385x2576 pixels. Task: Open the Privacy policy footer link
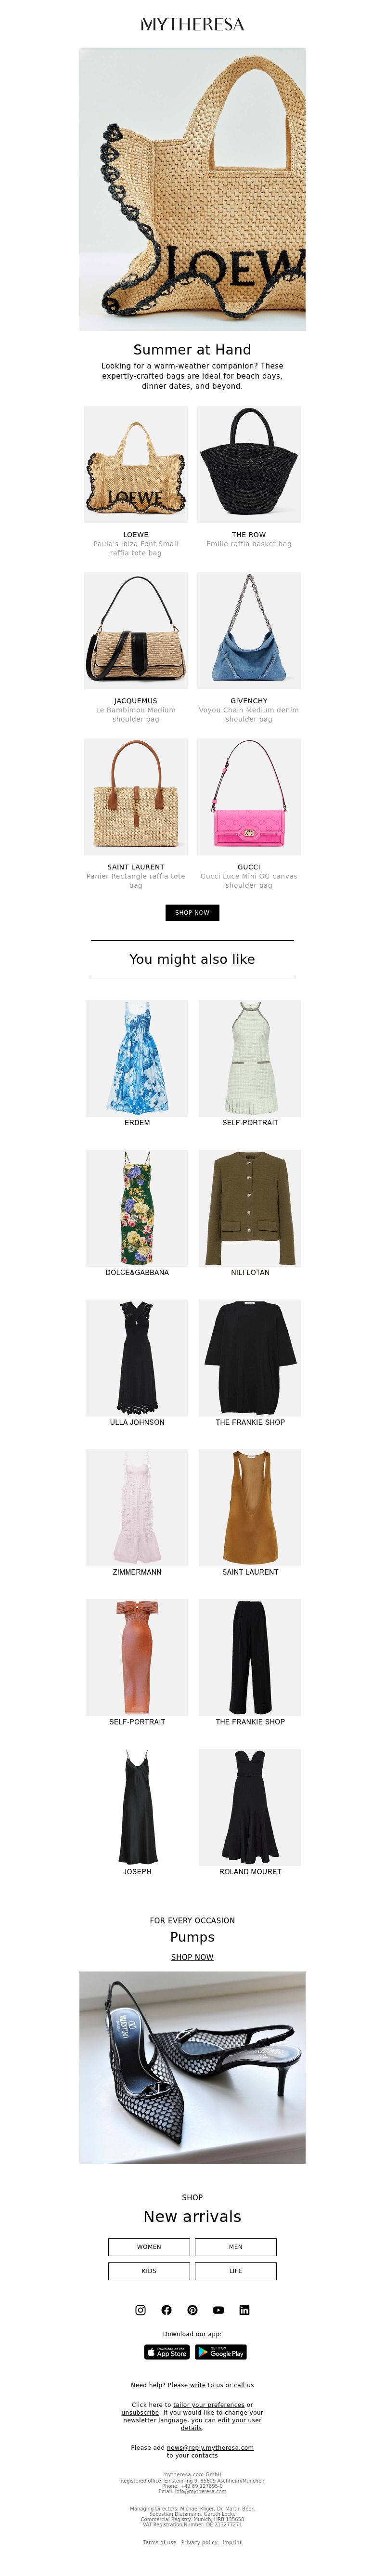click(199, 2542)
